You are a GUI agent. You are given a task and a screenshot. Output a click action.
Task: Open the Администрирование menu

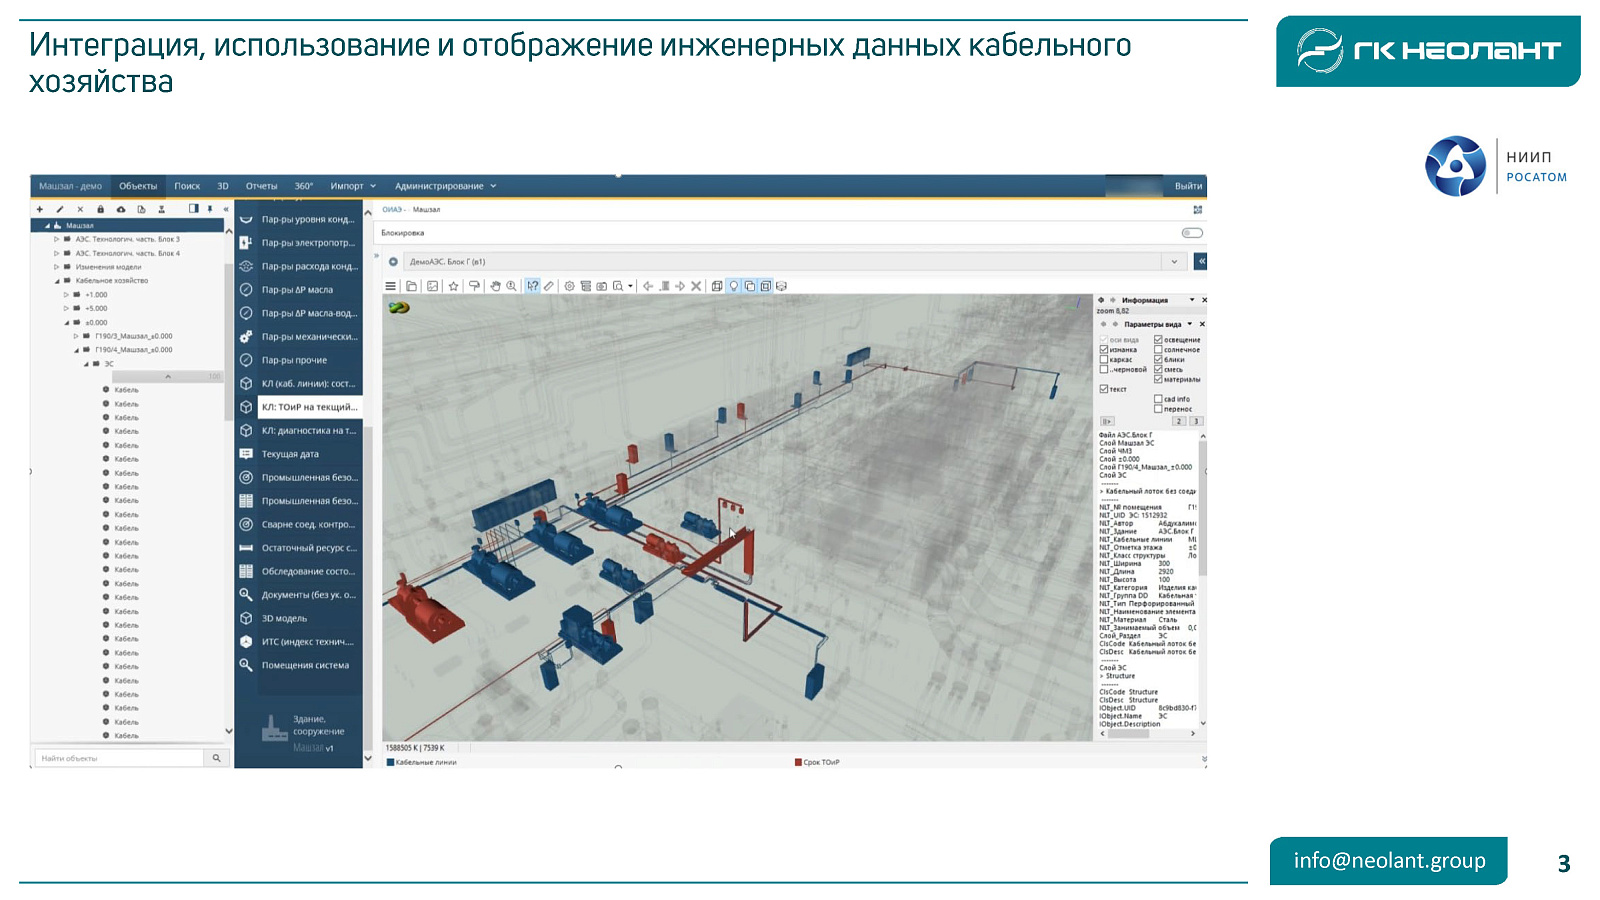pos(444,186)
